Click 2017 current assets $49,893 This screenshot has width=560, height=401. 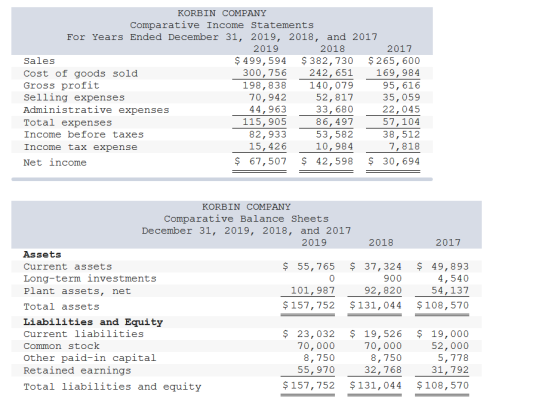pyautogui.click(x=442, y=267)
